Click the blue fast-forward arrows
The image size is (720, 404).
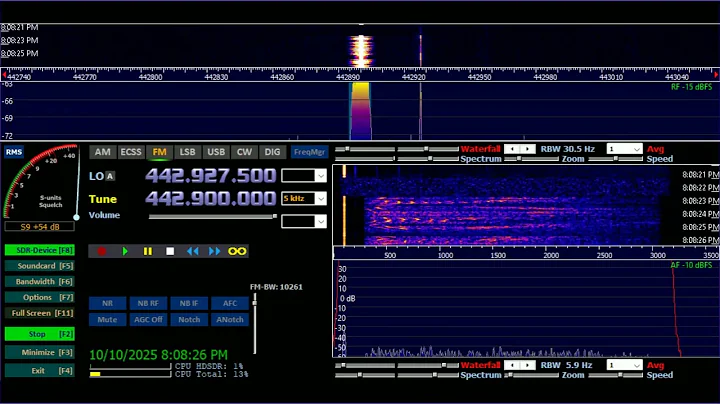214,251
